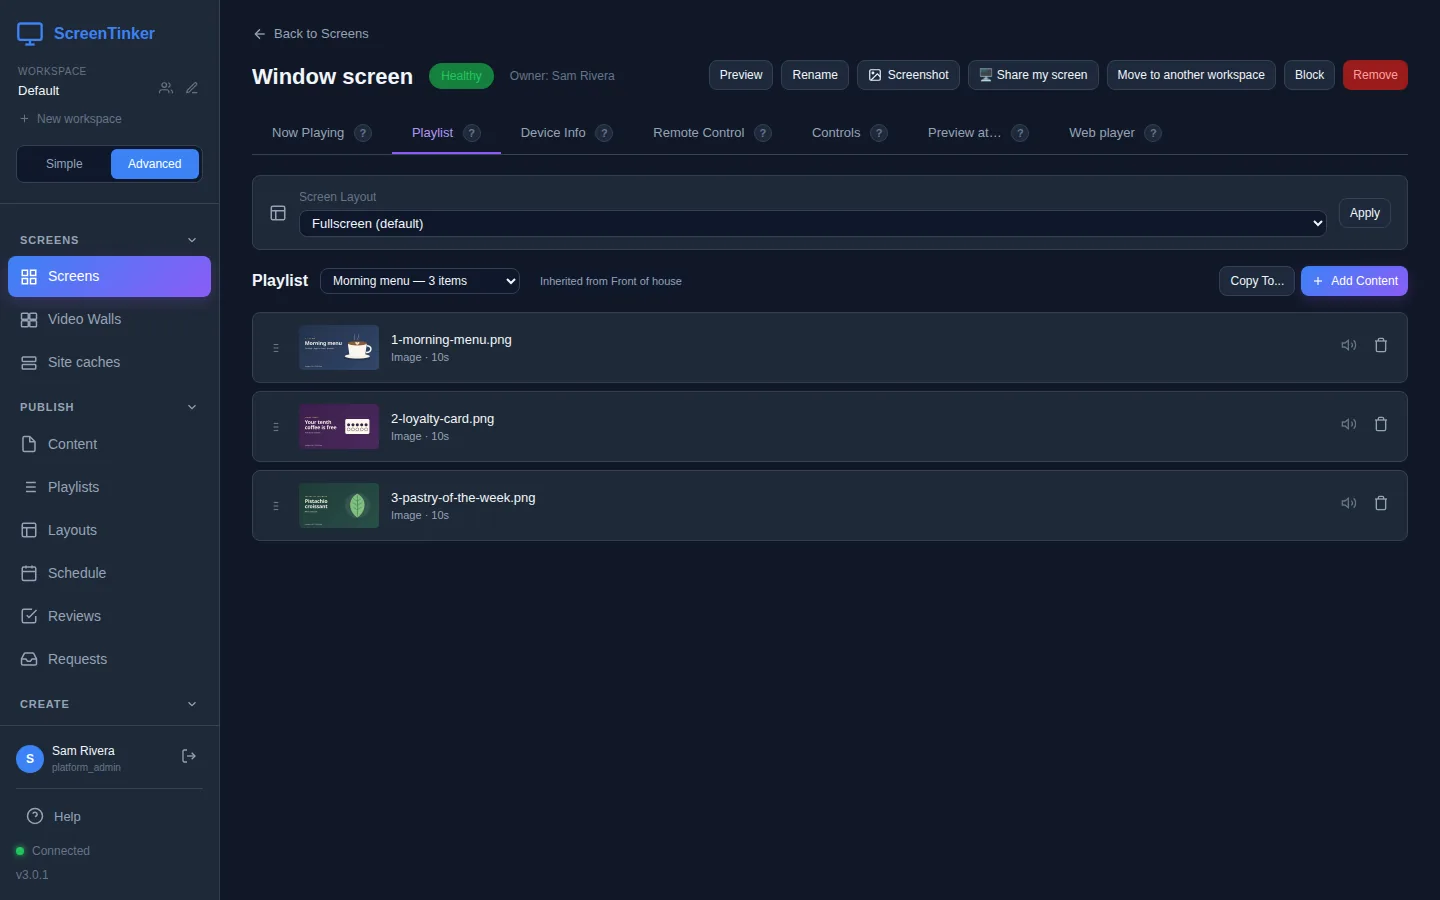
Task: Switch to the Now Playing tab
Action: pyautogui.click(x=308, y=133)
